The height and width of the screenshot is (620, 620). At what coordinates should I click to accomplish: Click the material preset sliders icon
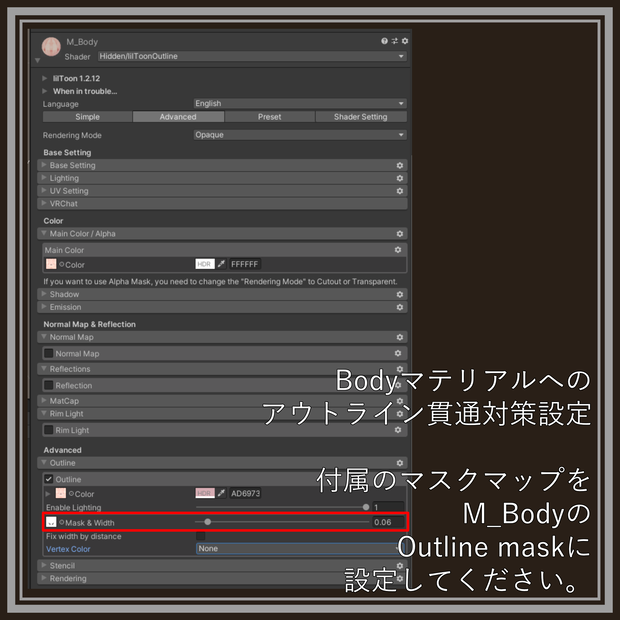[395, 41]
